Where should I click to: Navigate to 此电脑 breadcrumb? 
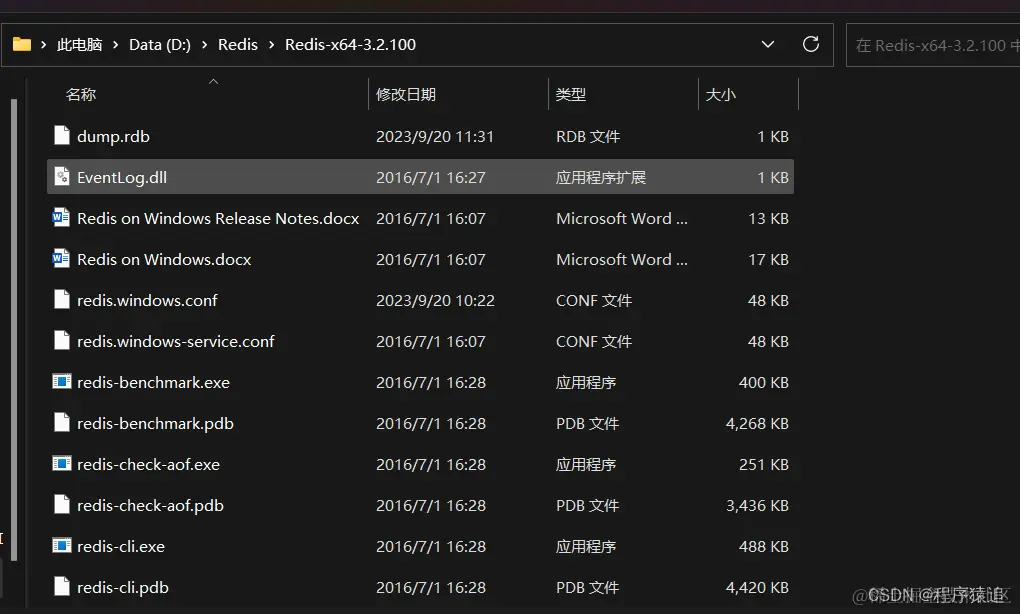point(79,45)
